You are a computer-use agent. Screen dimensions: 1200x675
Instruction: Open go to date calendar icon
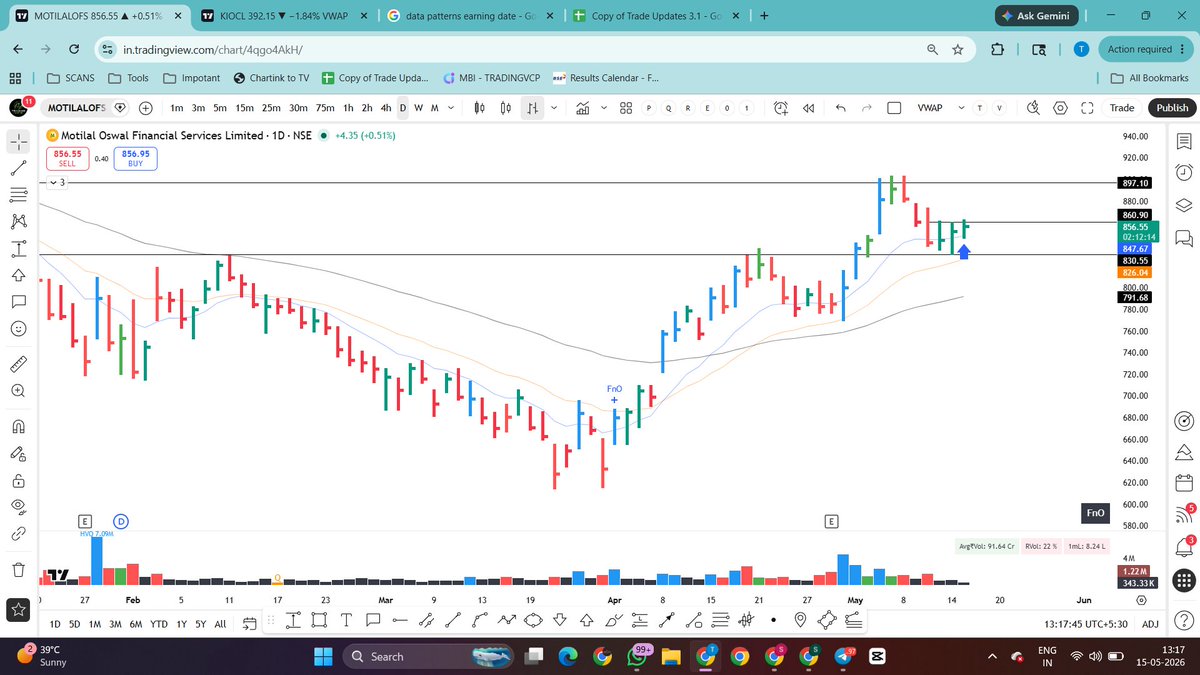pos(249,623)
